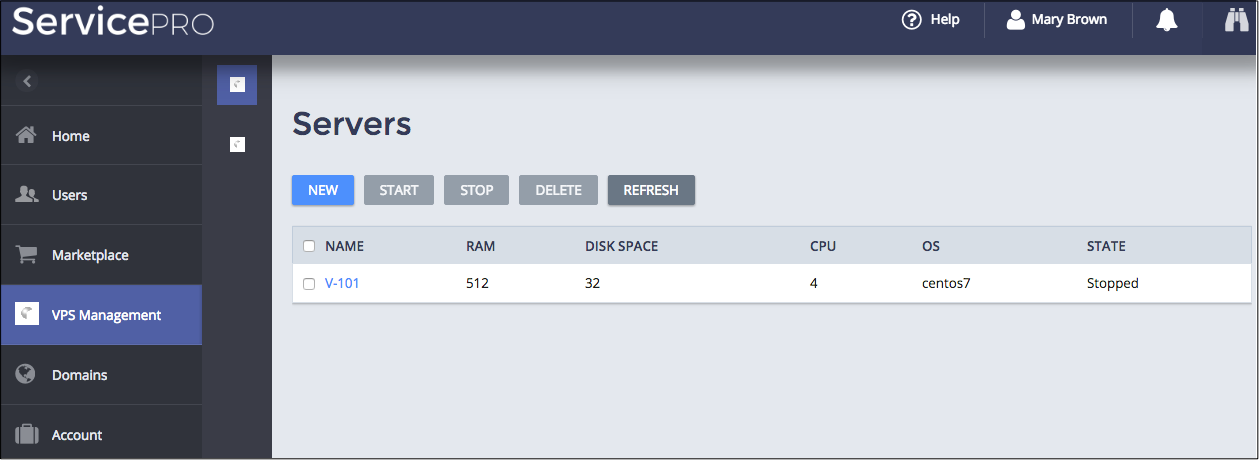Click the Users people icon
Viewport: 1259px width, 460px height.
pos(27,195)
